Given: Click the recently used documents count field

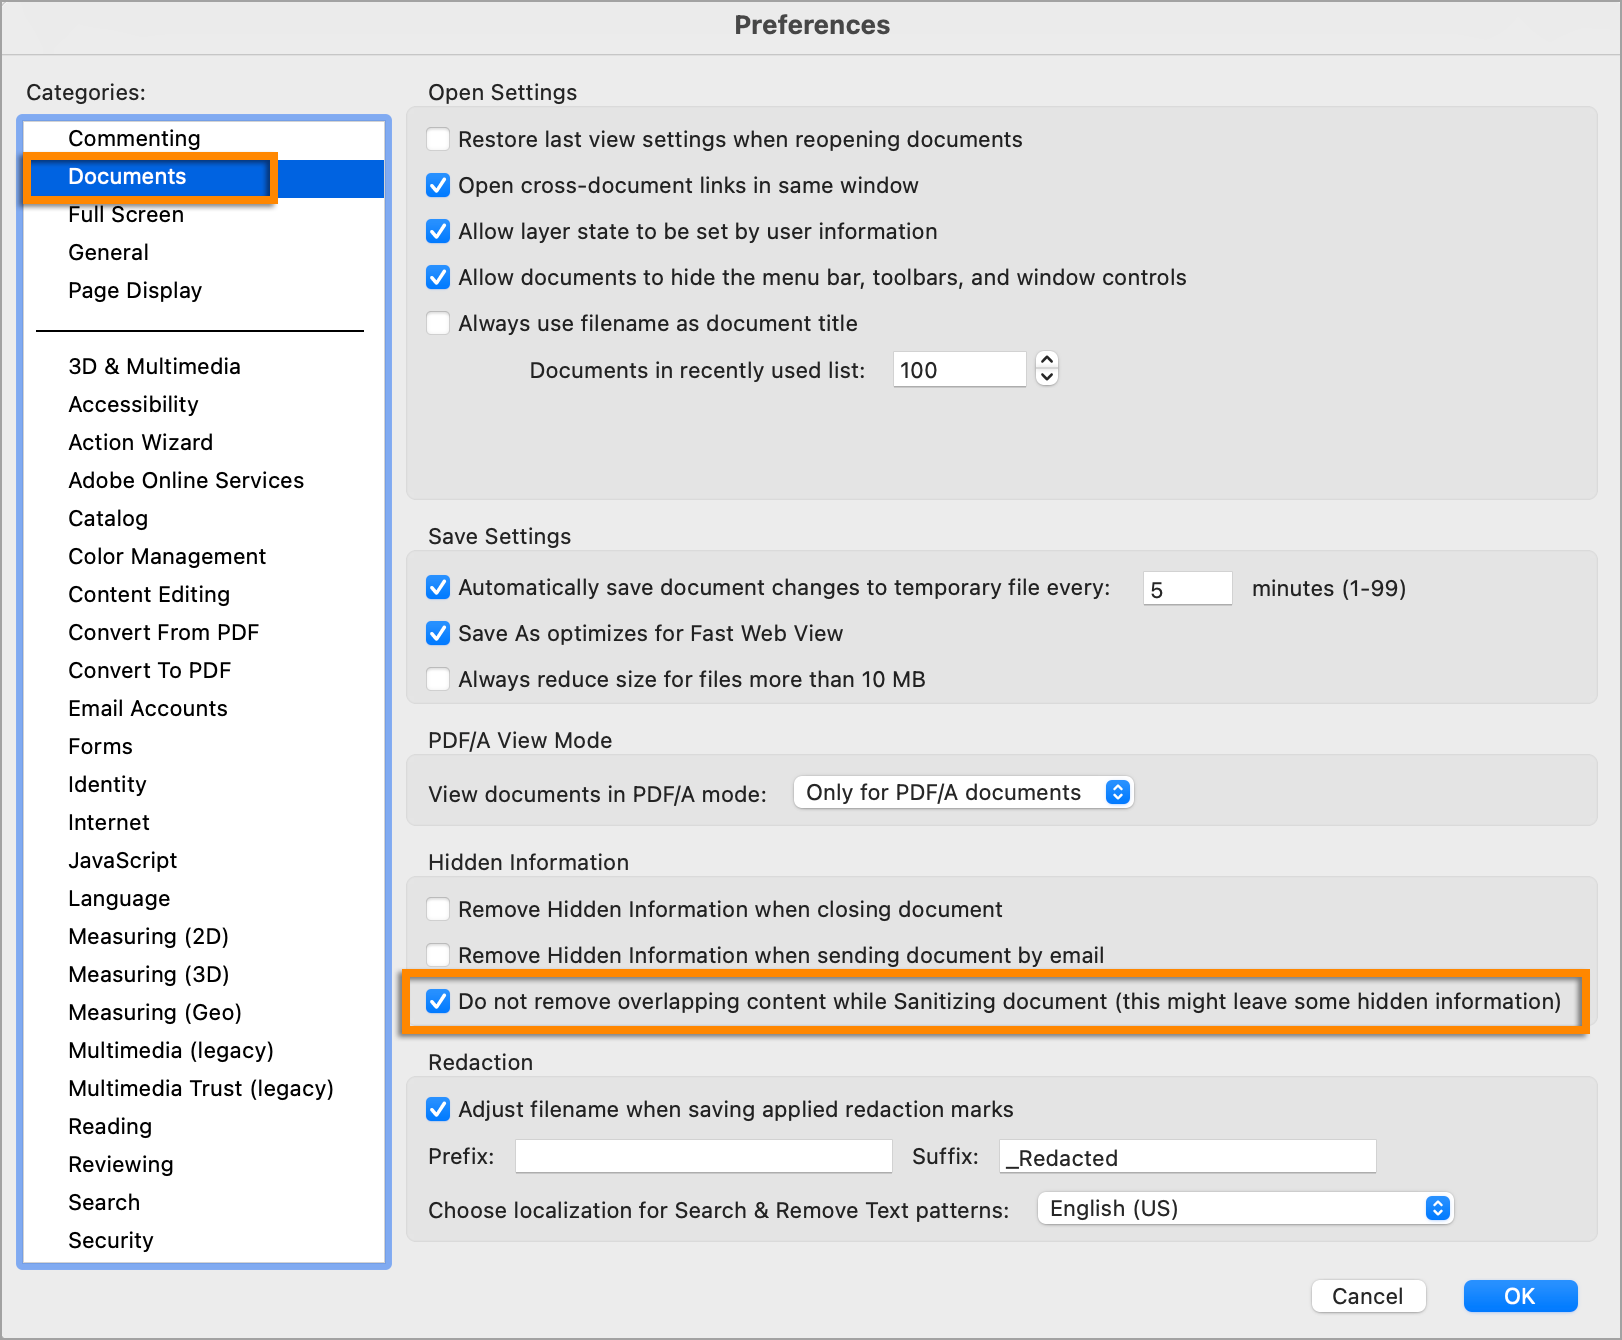Looking at the screenshot, I should pyautogui.click(x=958, y=370).
